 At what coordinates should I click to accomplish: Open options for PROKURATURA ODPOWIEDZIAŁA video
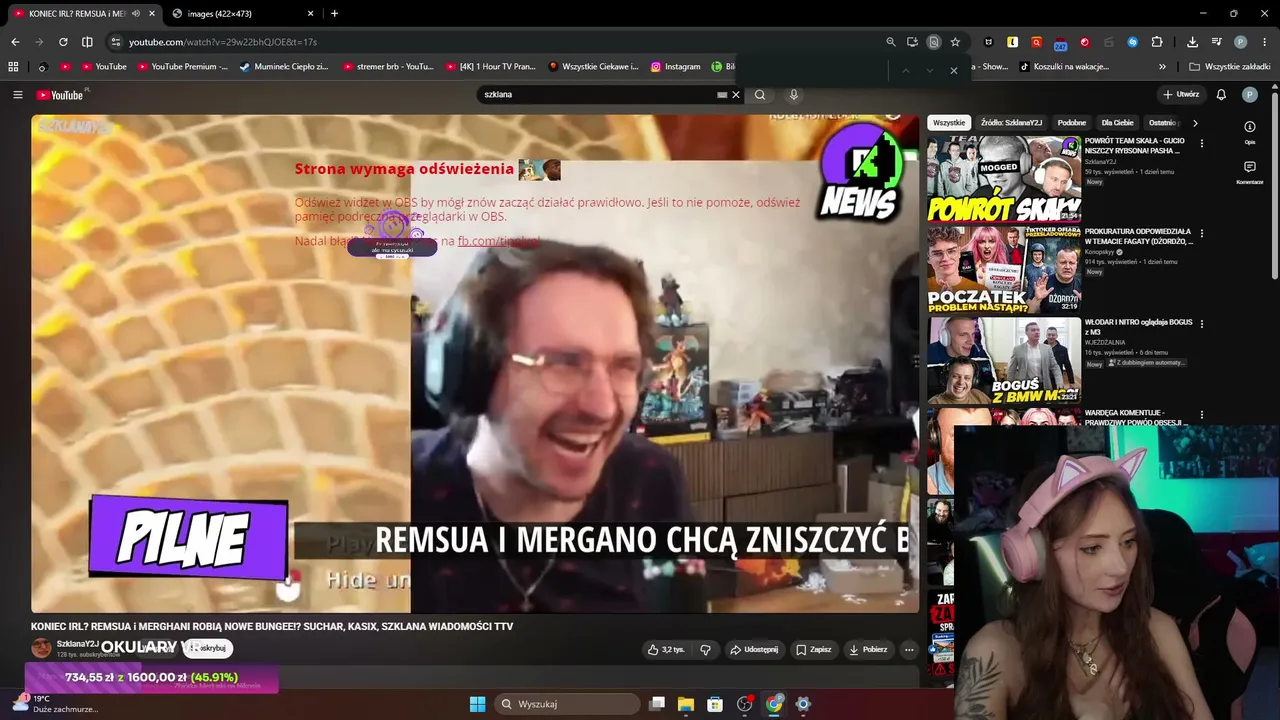tap(1202, 234)
